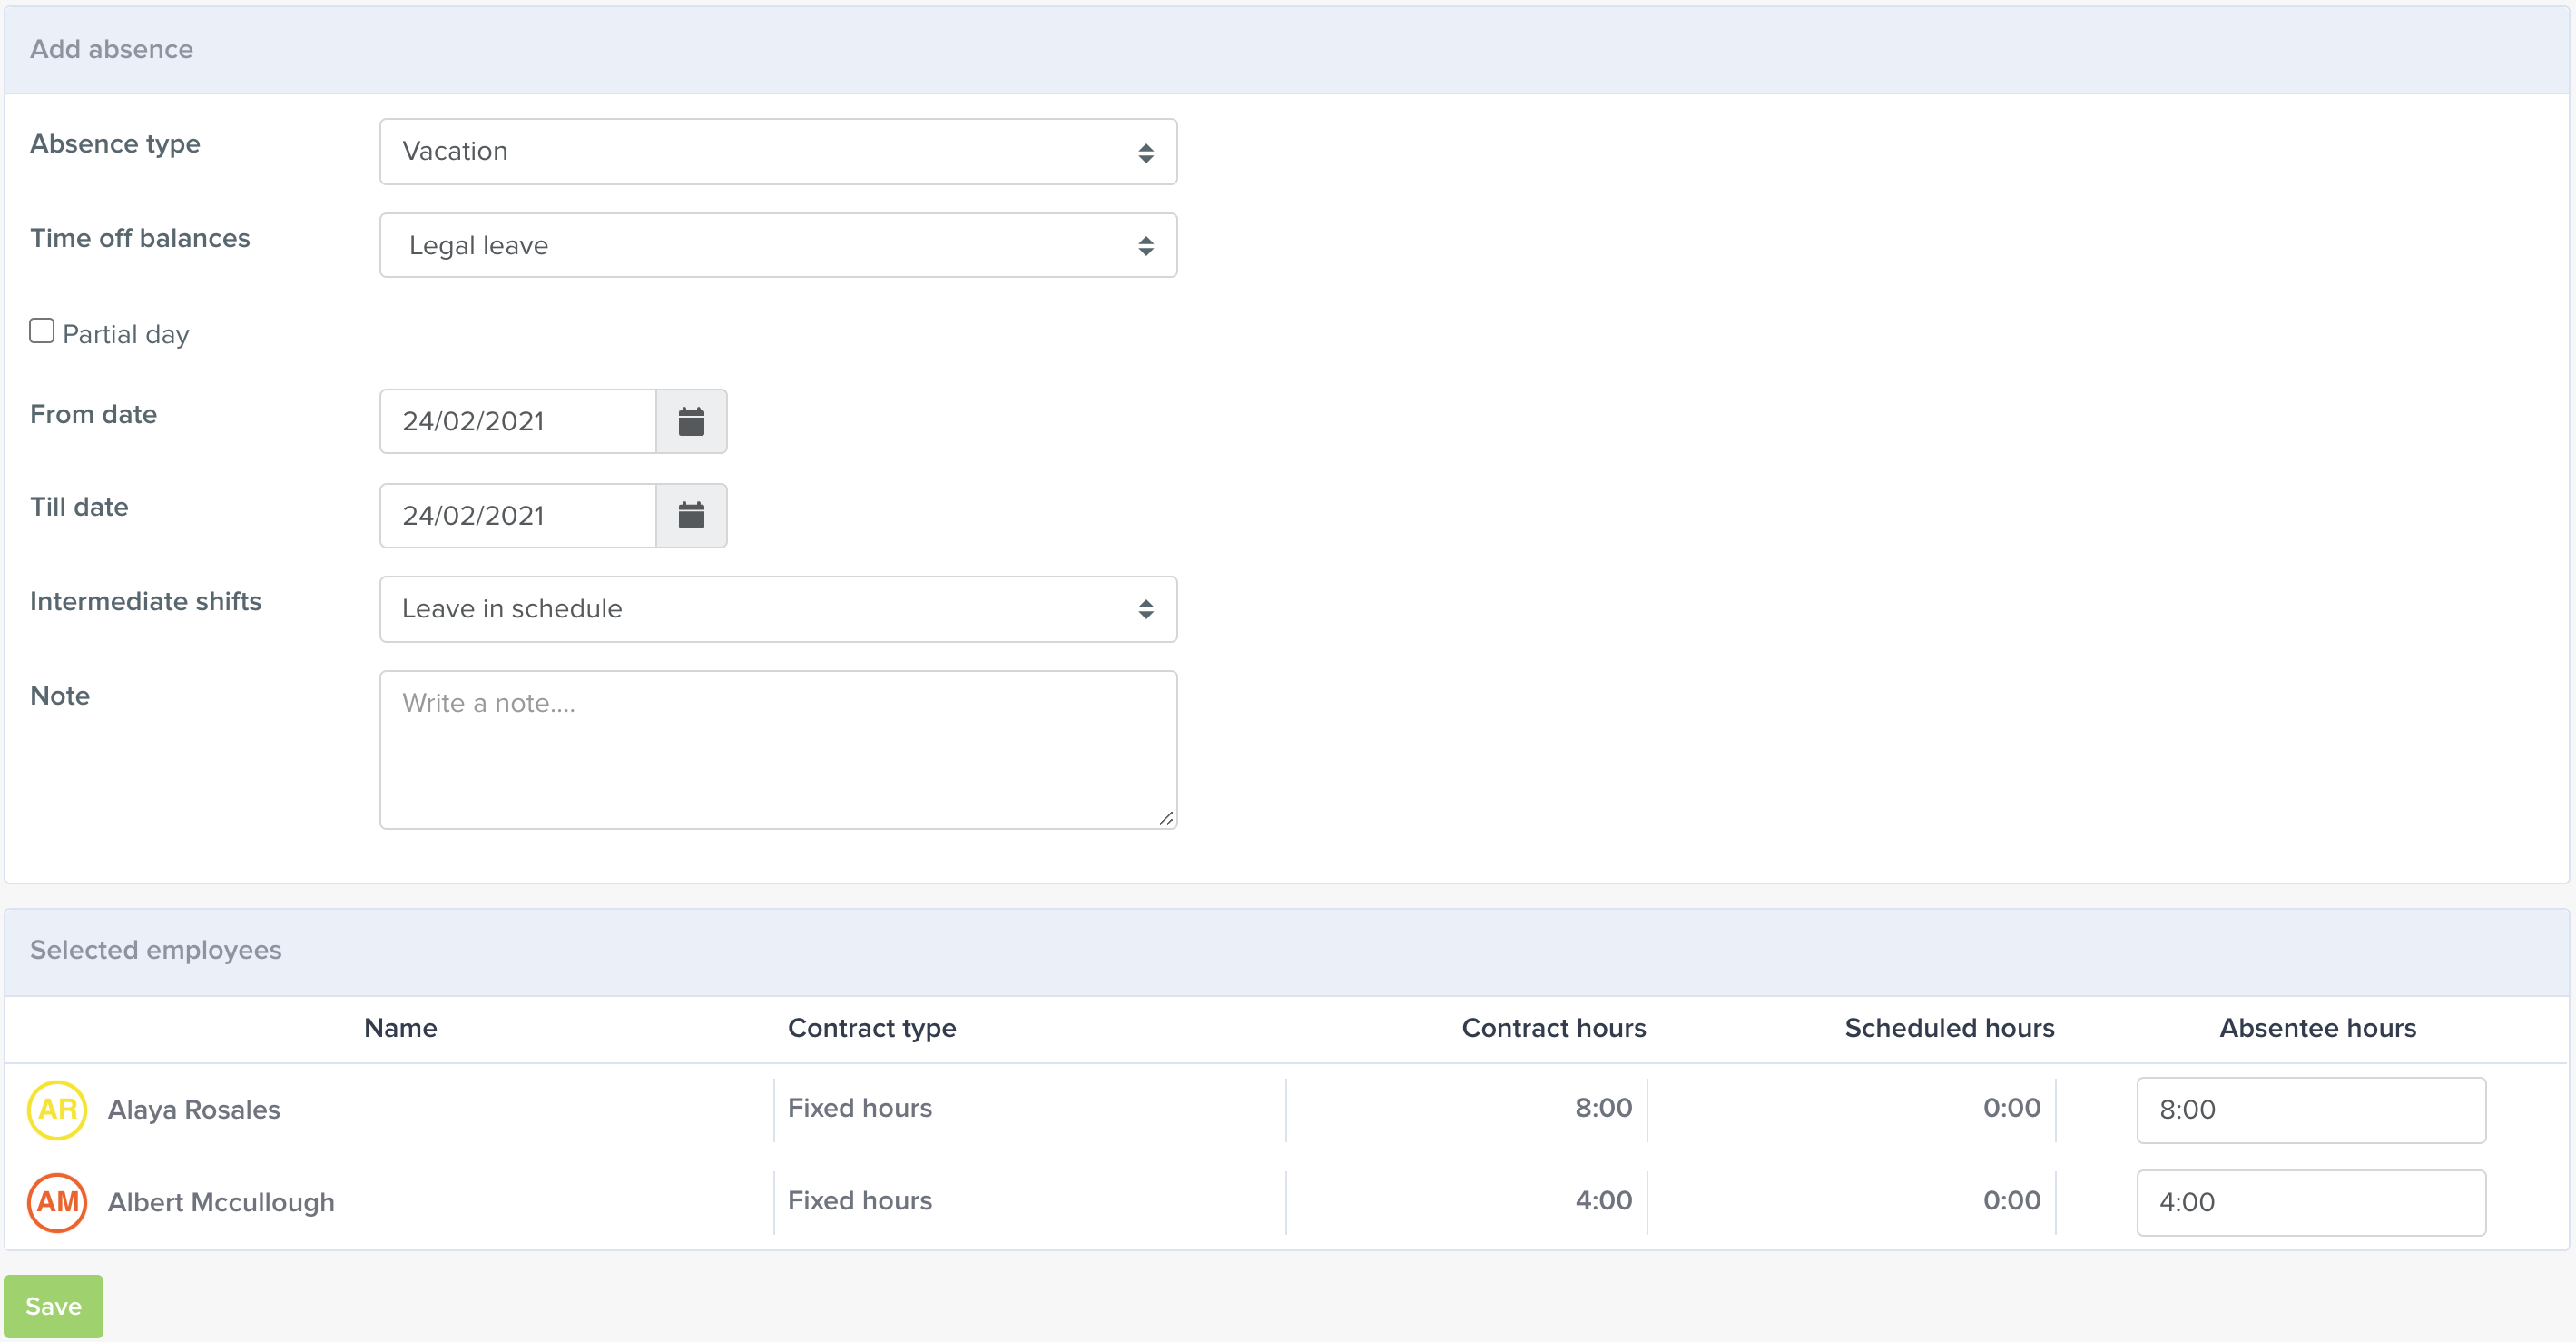The height and width of the screenshot is (1342, 2576).
Task: Click the Selected employees panel heading
Action: point(156,950)
